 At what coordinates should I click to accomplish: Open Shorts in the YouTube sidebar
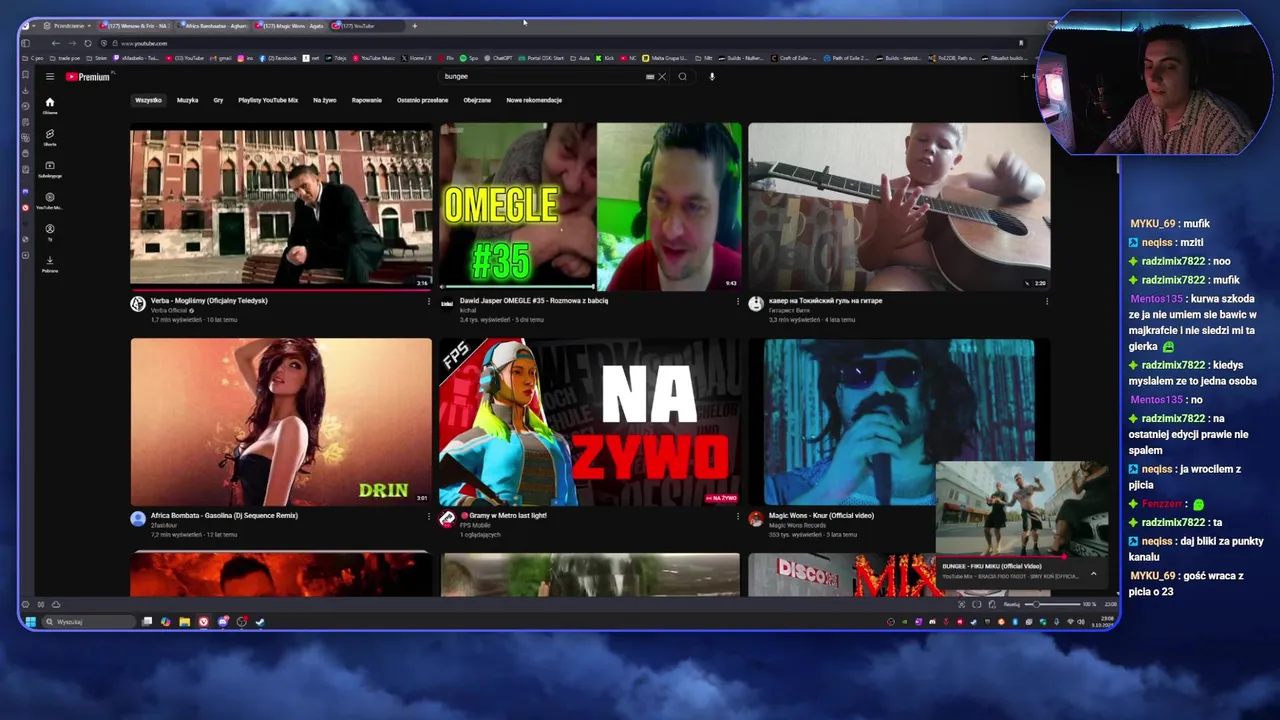[x=49, y=136]
